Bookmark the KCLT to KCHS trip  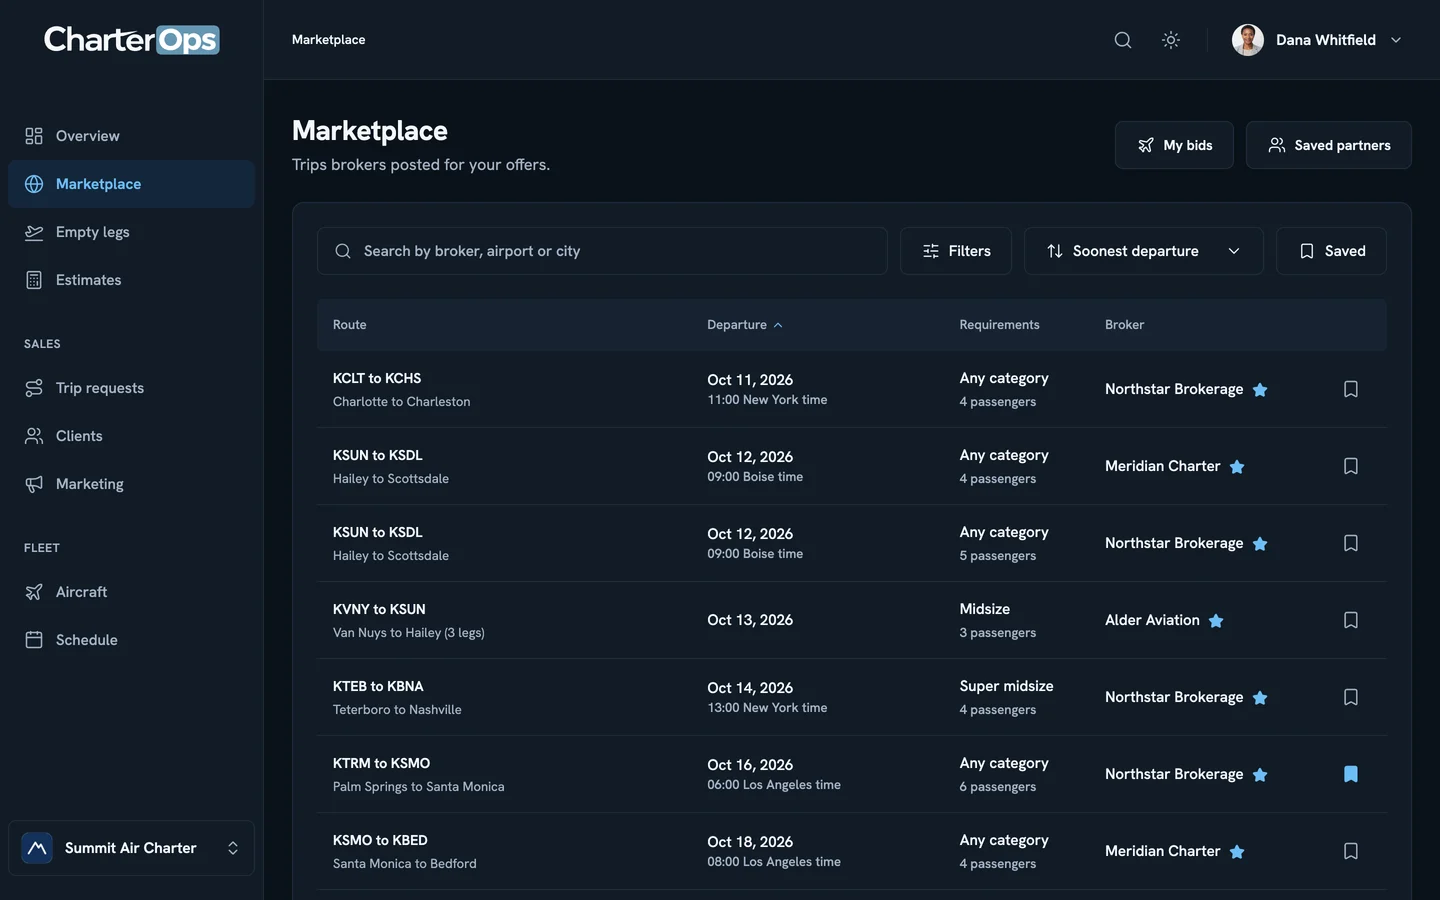(x=1351, y=389)
